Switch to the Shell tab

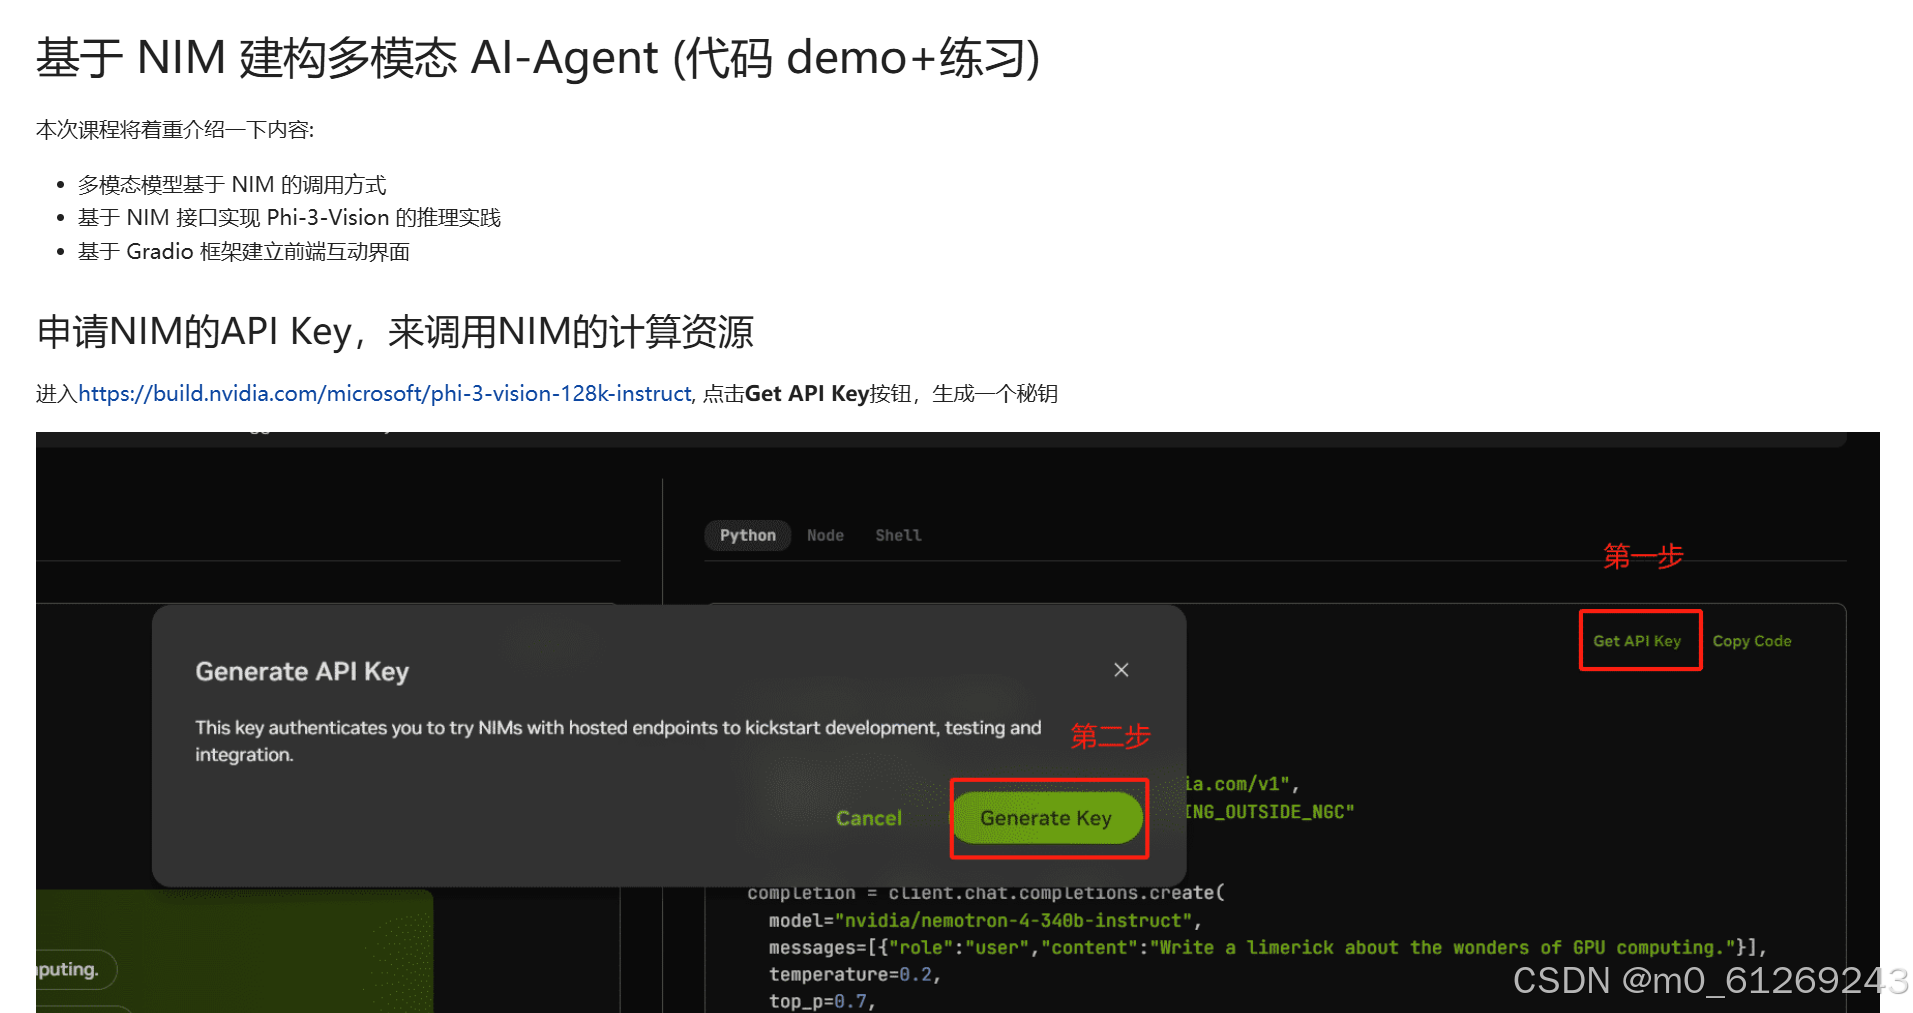[x=898, y=535]
